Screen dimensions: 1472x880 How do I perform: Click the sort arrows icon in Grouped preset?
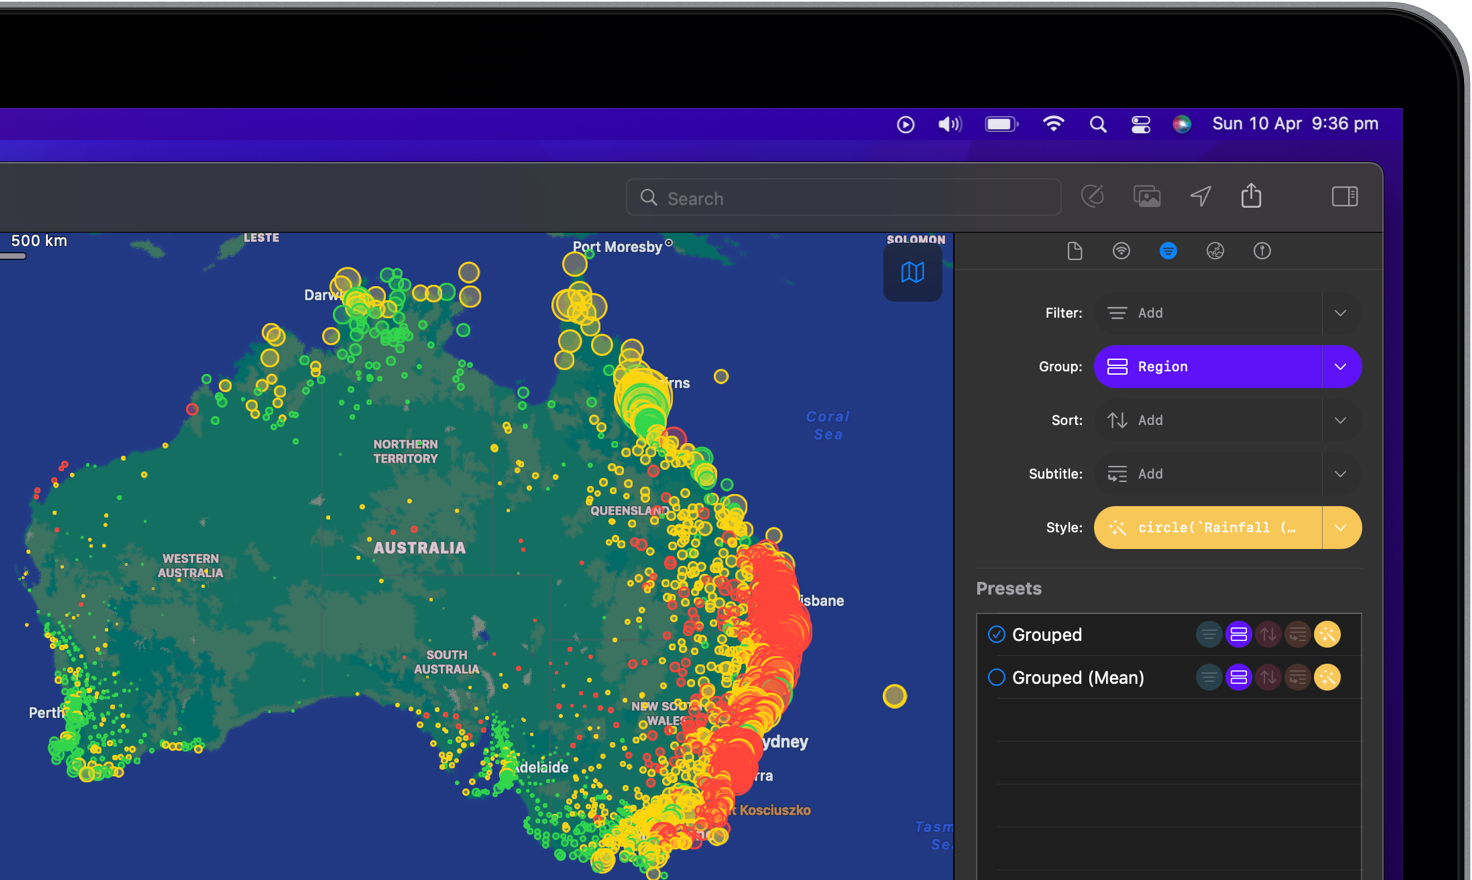tap(1268, 634)
